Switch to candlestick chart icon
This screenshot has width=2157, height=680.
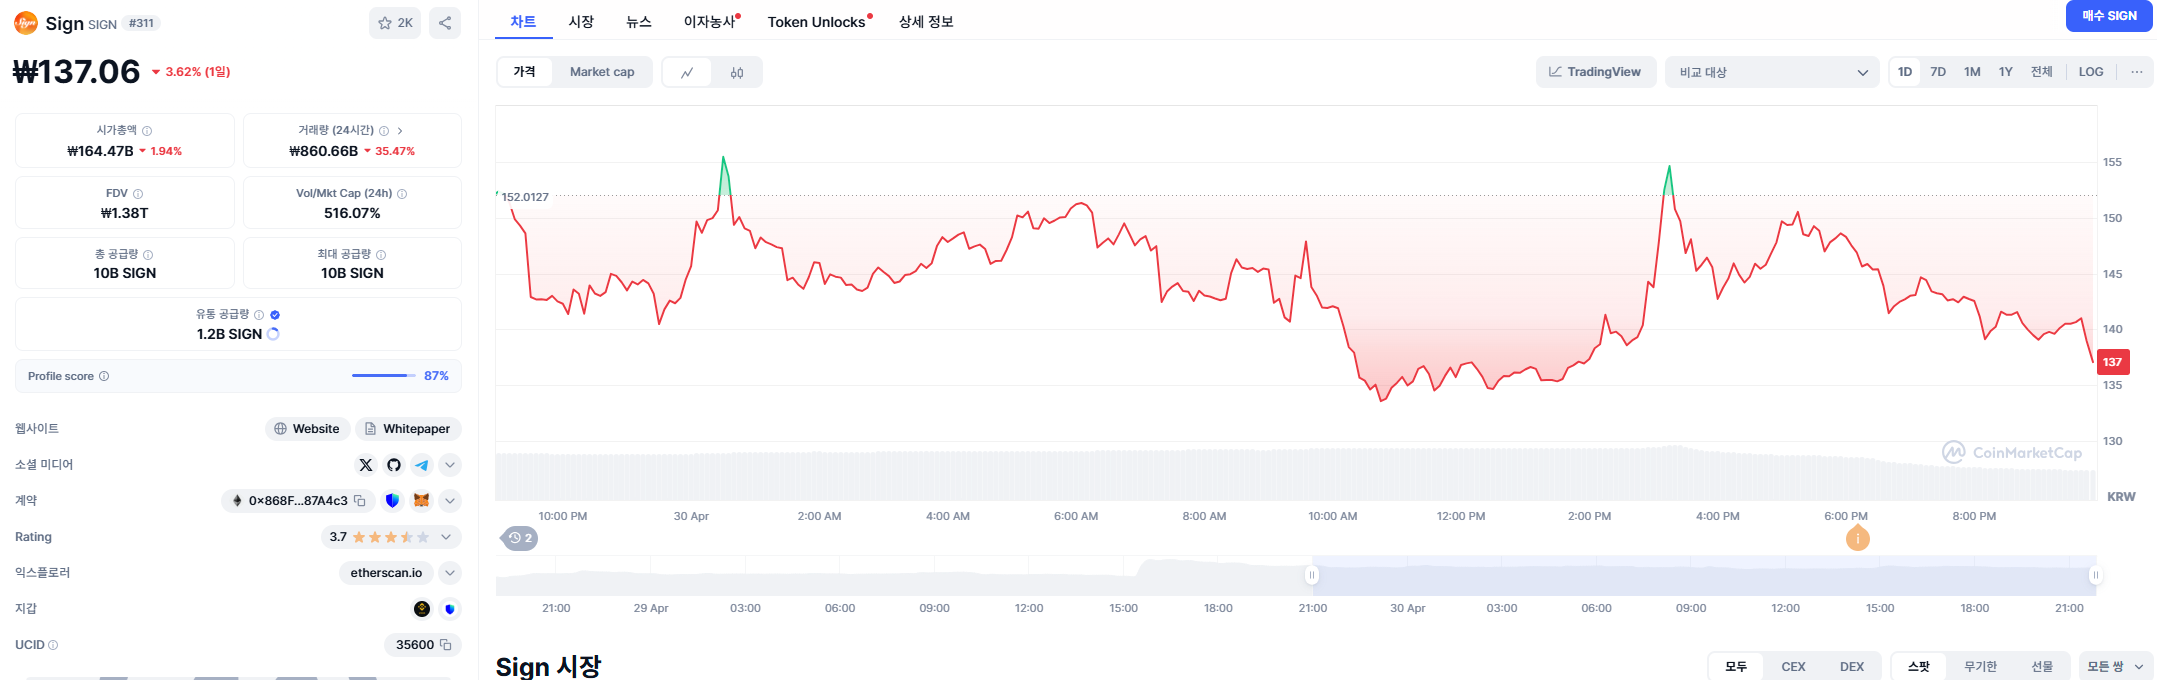click(x=737, y=72)
